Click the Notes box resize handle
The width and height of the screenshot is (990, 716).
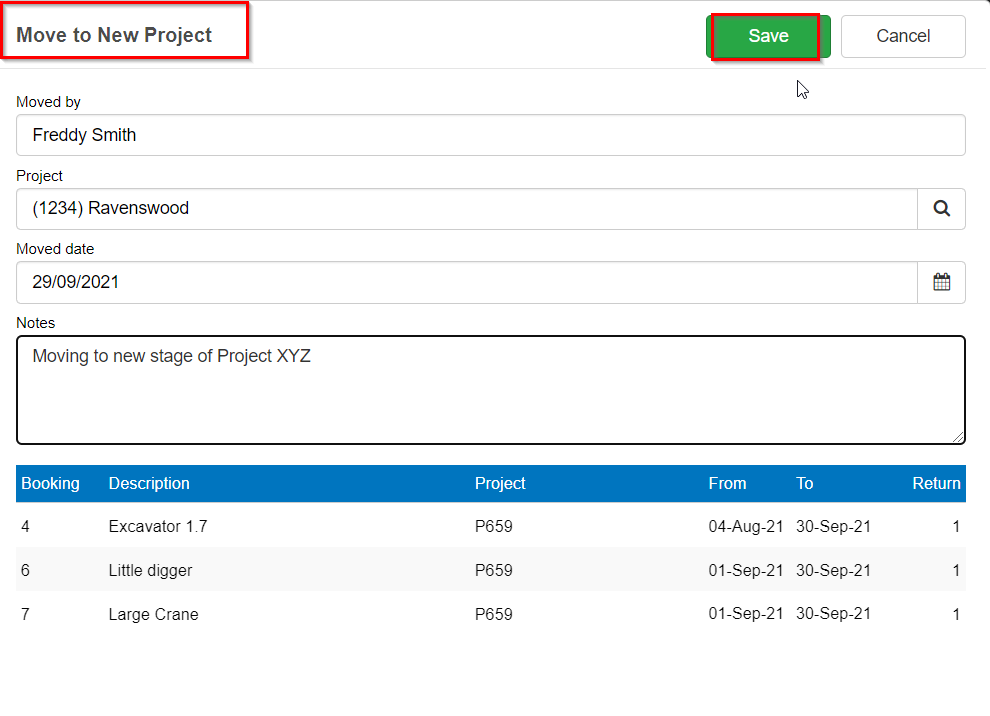click(x=958, y=437)
